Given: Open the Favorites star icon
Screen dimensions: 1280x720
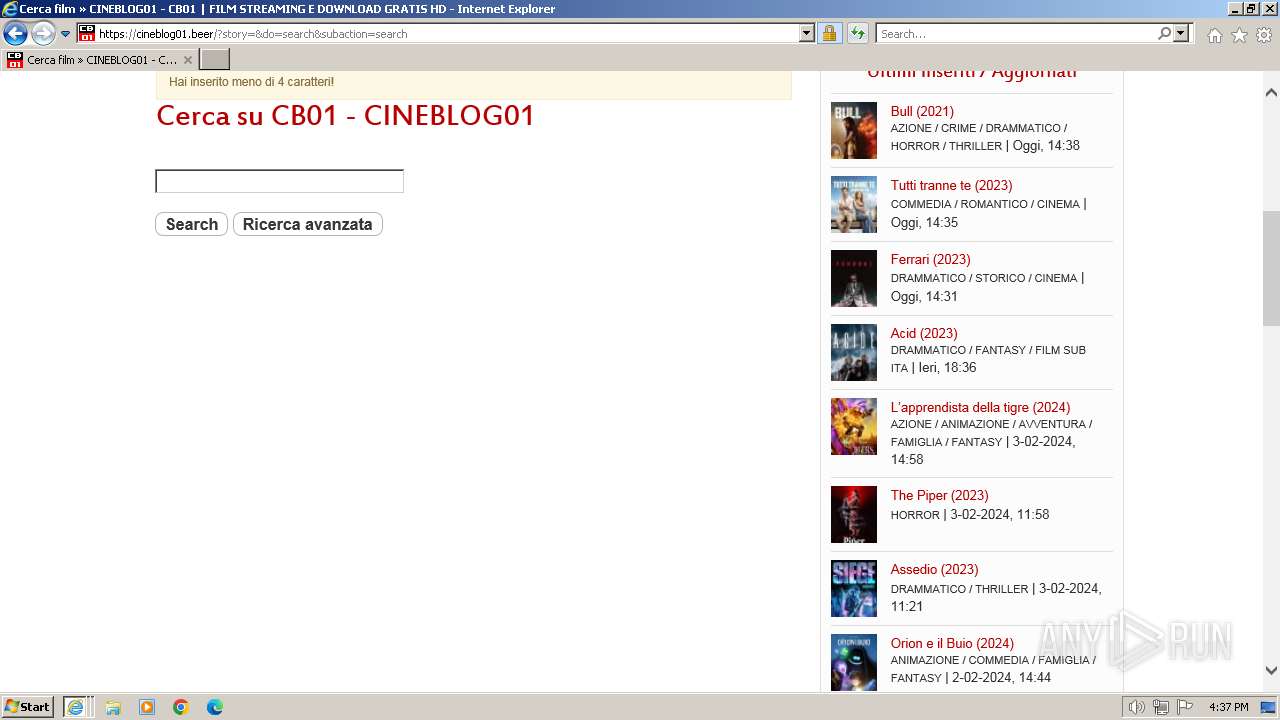Looking at the screenshot, I should (1239, 35).
